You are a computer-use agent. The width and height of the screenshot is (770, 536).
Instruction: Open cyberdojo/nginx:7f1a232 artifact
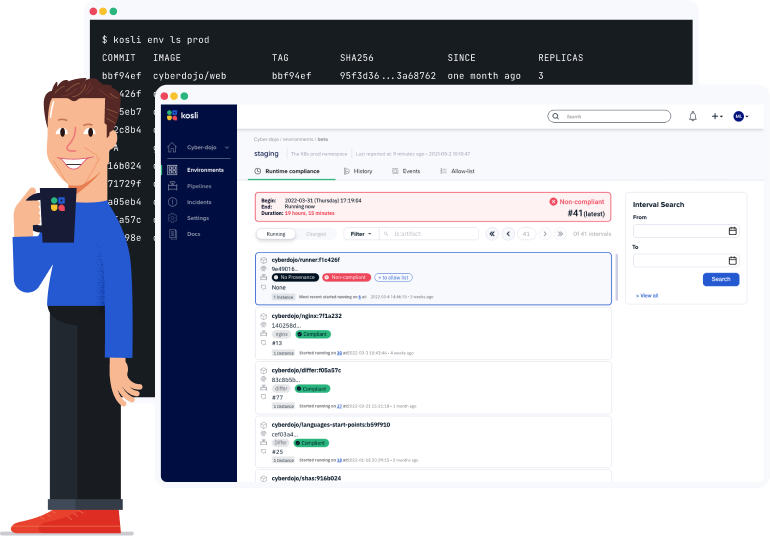point(306,316)
